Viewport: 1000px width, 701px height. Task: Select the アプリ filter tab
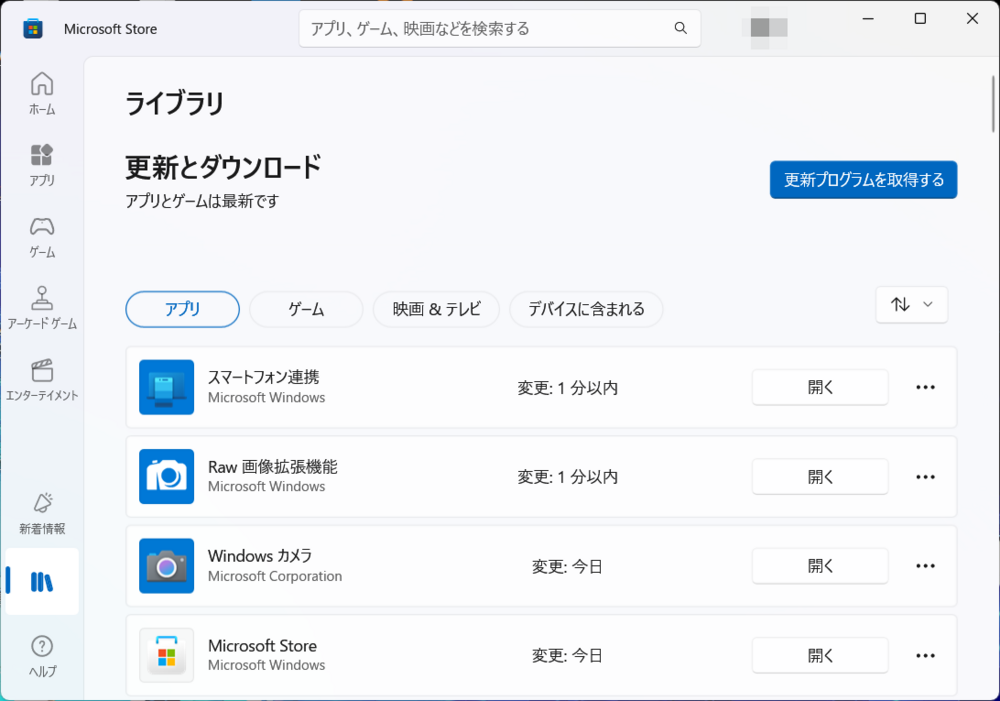tap(182, 309)
